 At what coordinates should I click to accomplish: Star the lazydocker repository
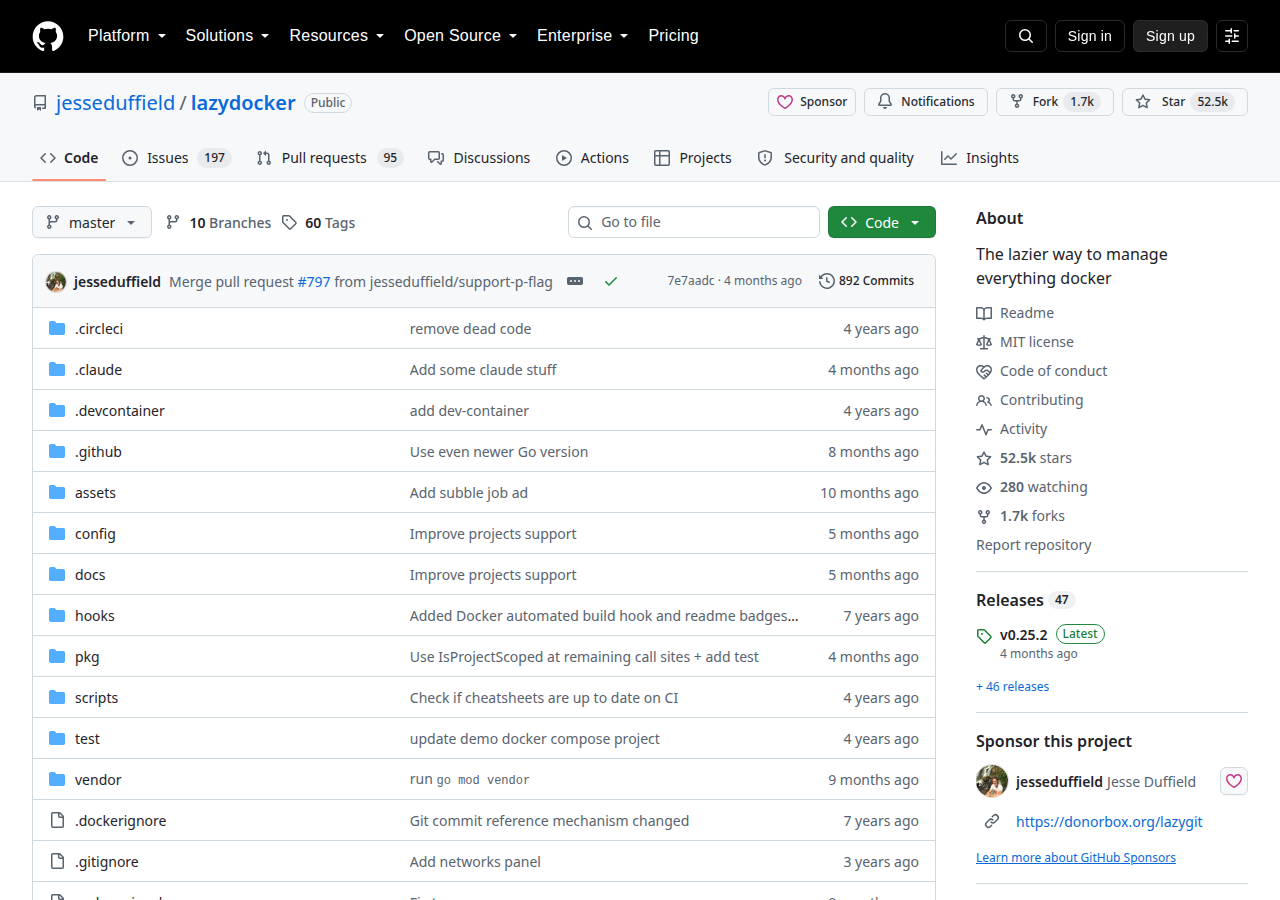[x=1185, y=102]
